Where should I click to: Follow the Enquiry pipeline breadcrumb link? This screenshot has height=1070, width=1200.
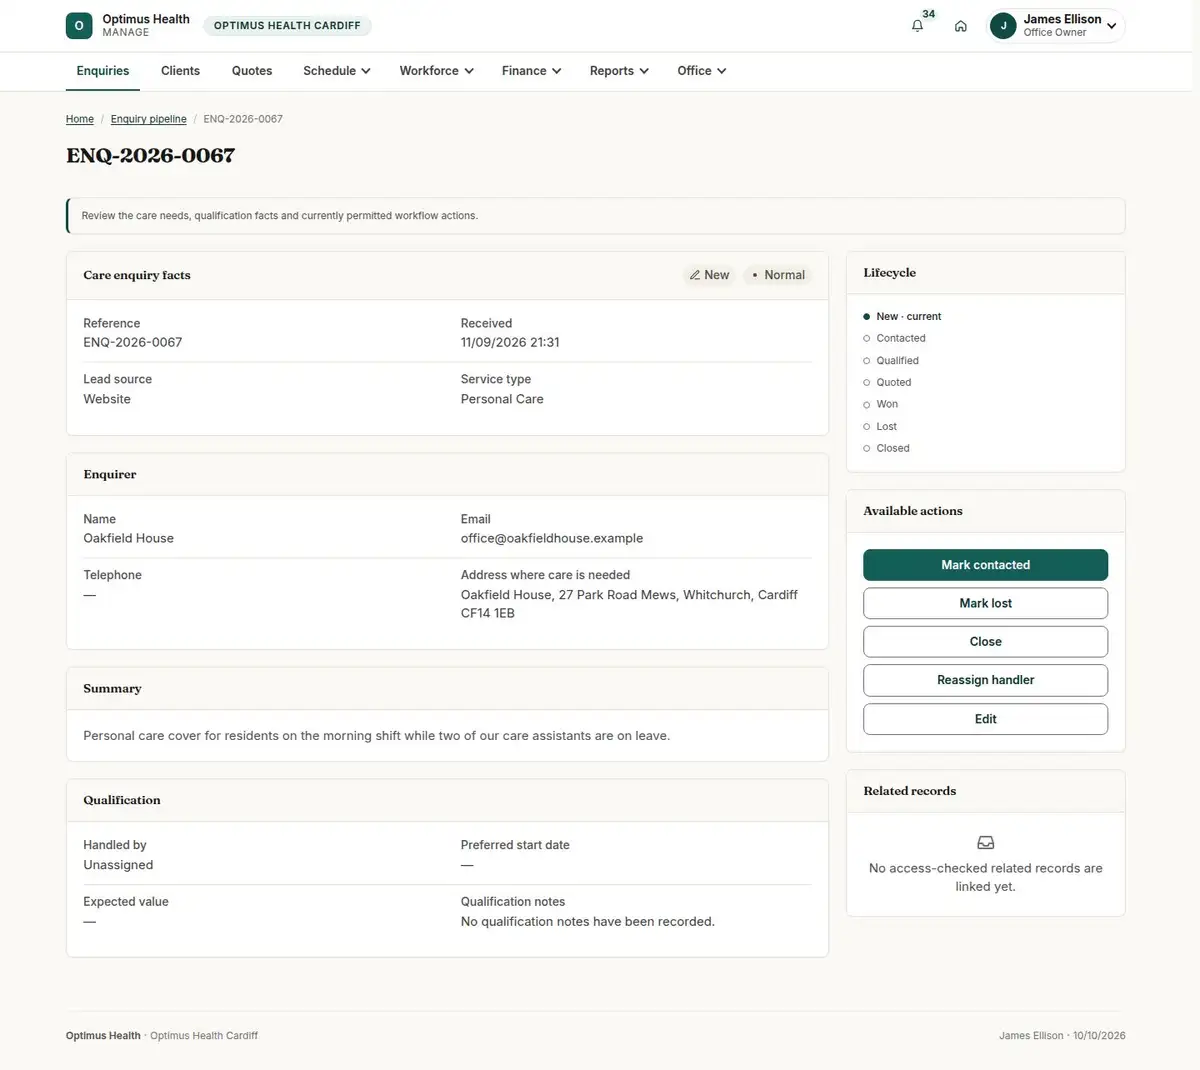click(x=148, y=119)
